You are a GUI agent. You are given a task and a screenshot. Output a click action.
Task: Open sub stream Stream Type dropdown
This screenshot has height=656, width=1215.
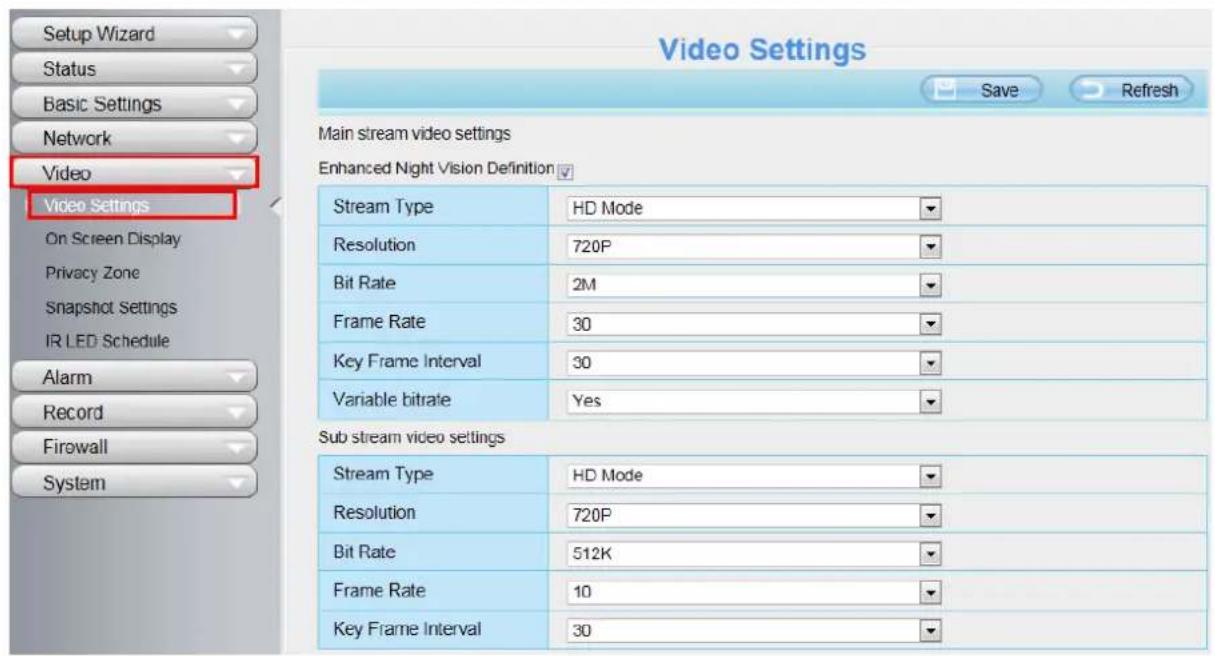pos(755,476)
